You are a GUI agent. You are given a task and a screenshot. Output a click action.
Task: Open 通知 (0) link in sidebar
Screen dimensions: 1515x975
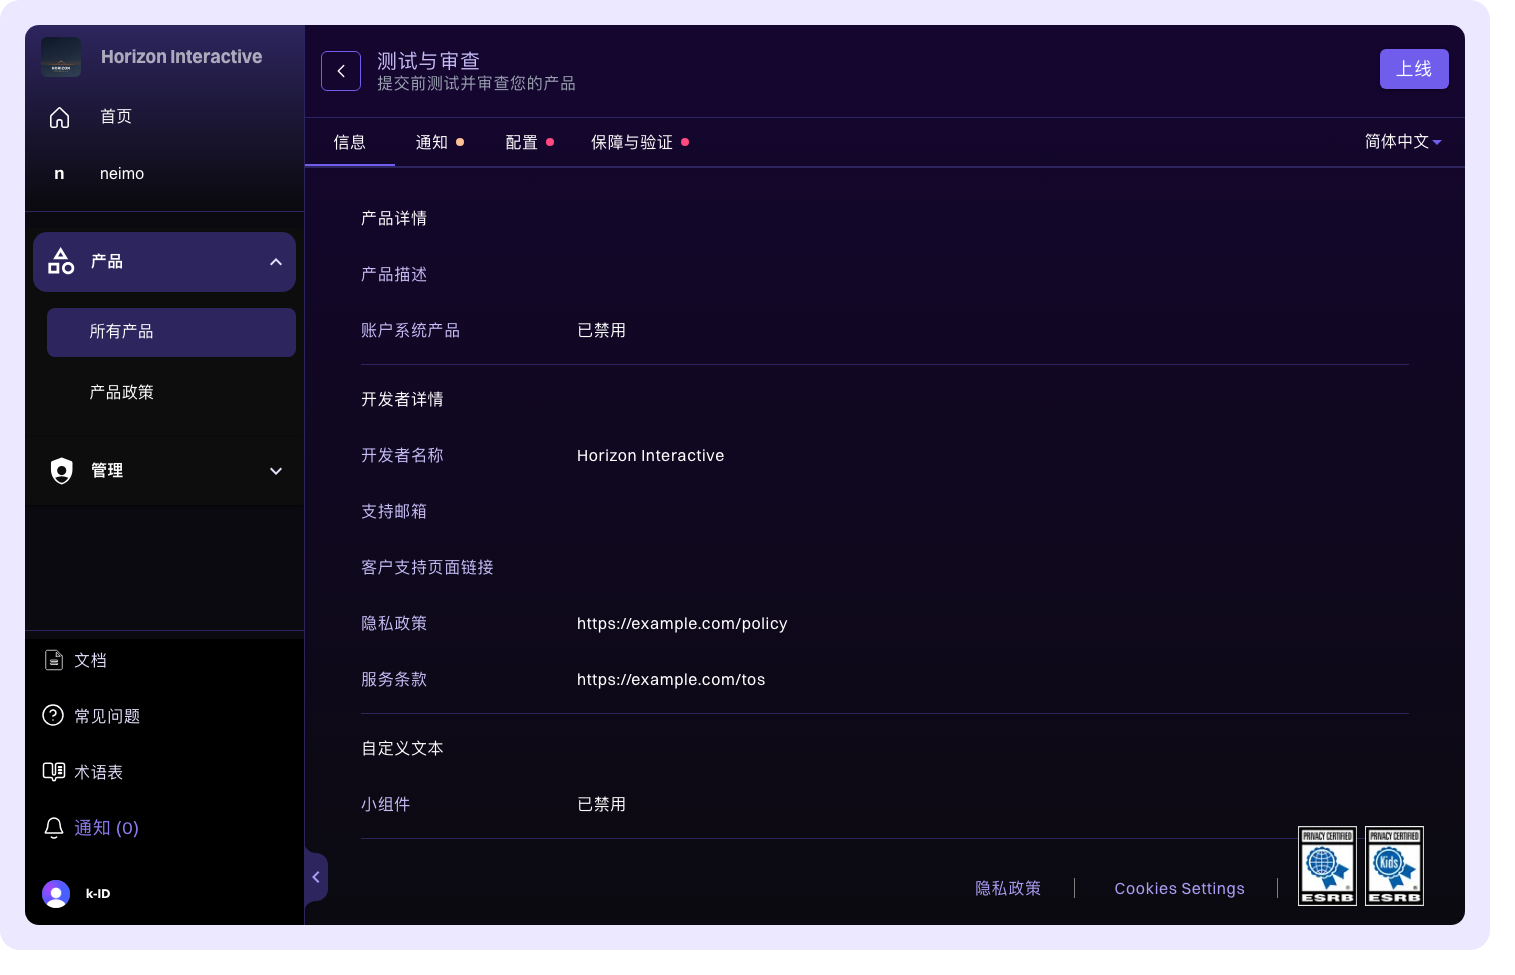(106, 828)
